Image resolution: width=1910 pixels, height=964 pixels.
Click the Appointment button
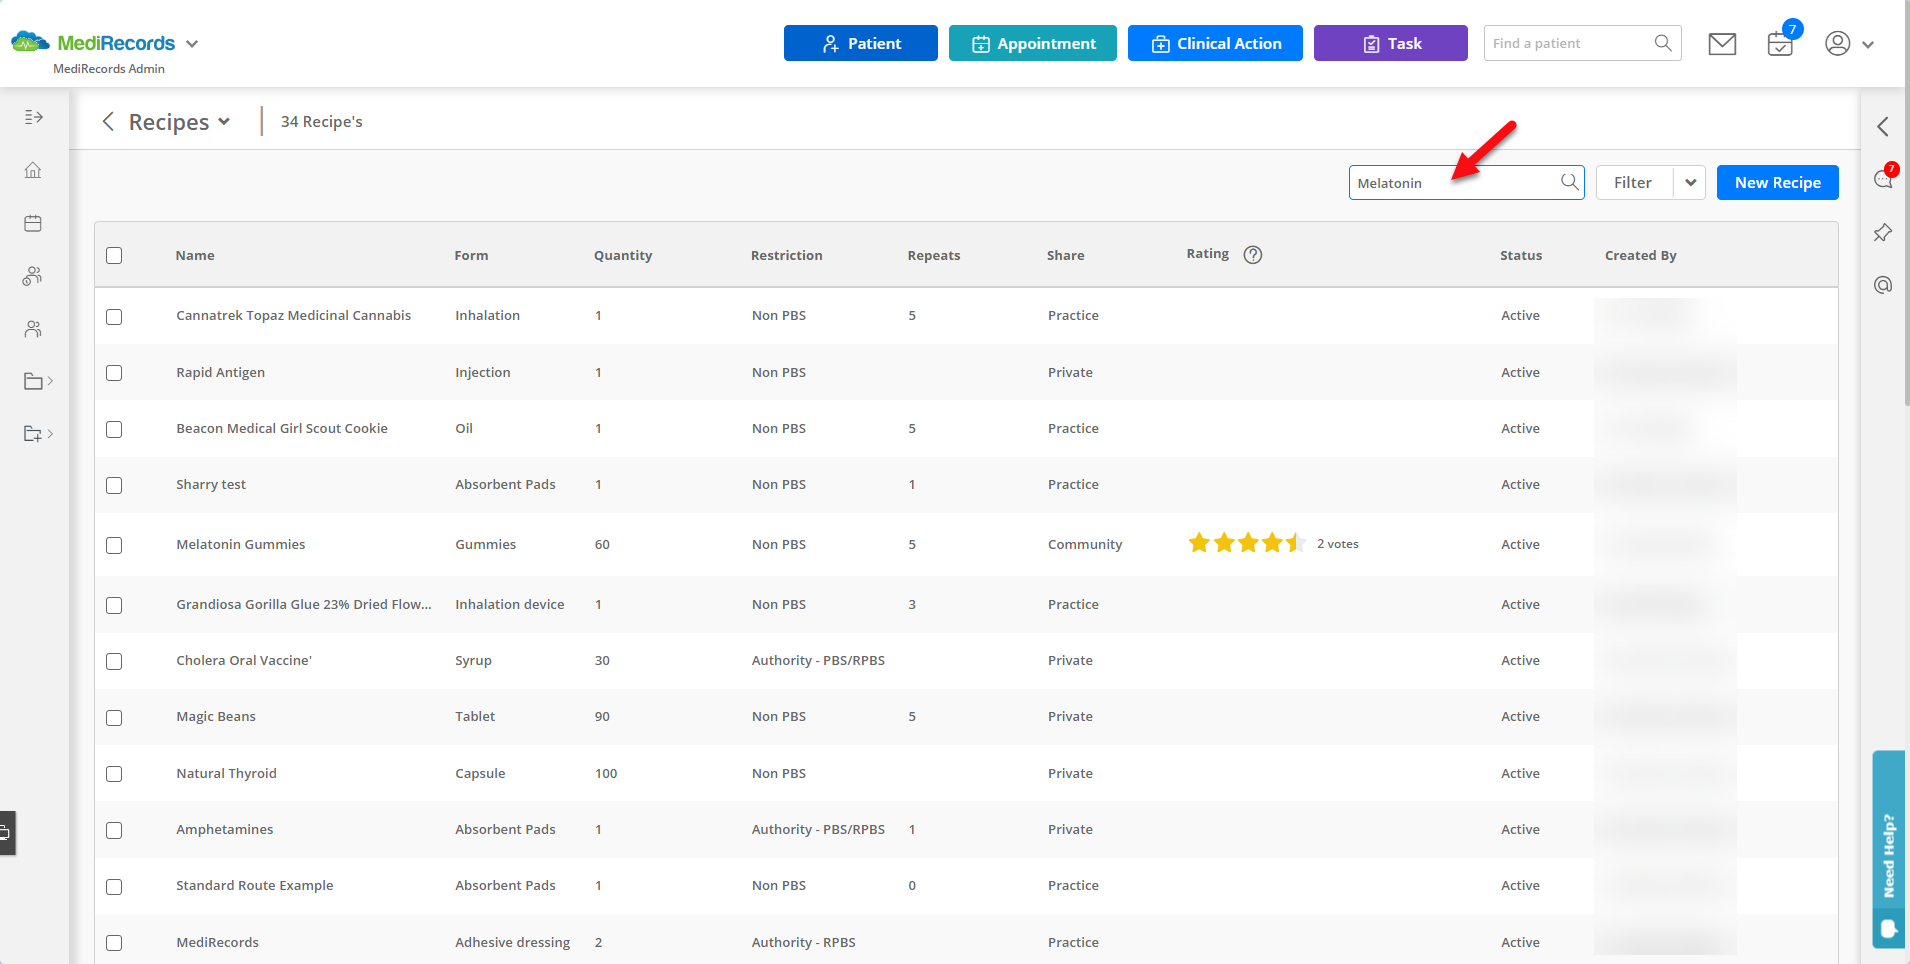pos(1033,43)
